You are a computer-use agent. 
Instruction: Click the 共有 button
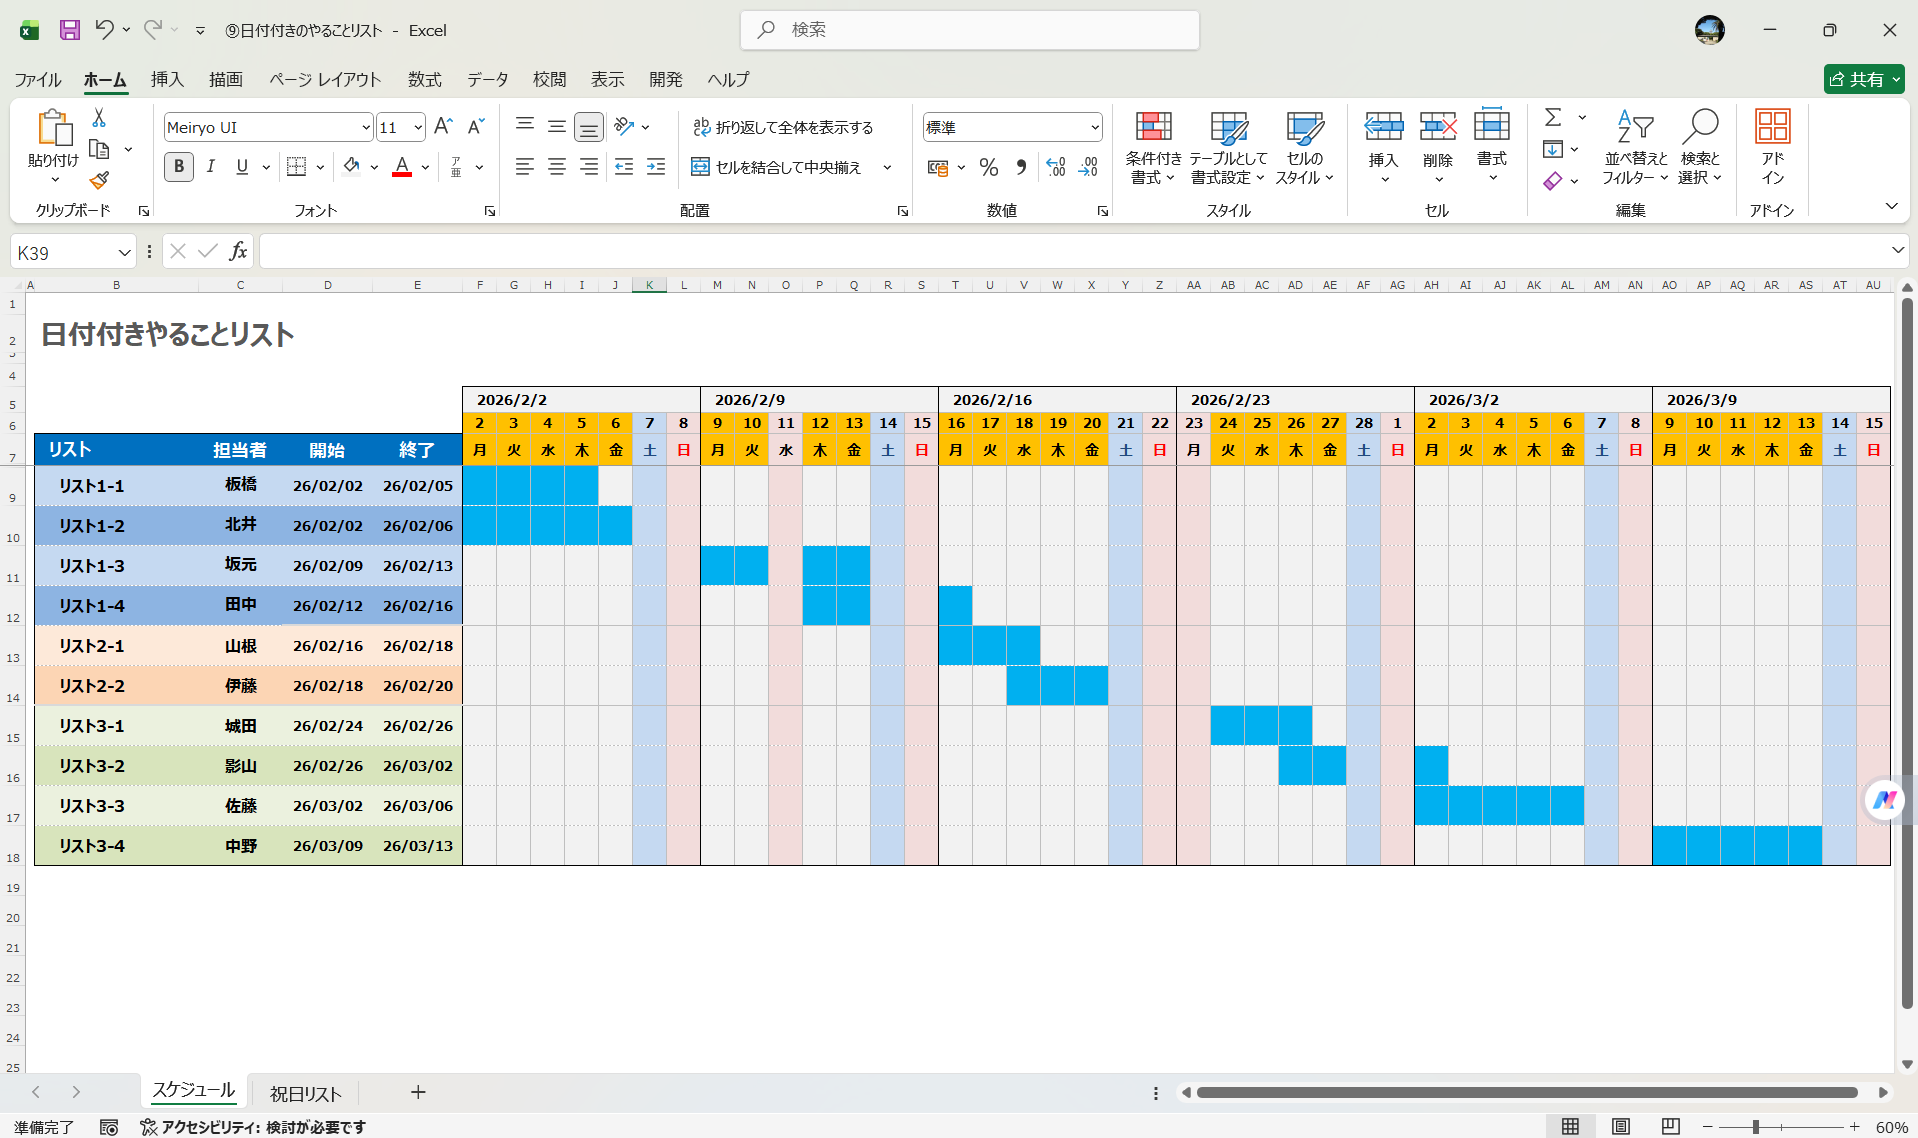point(1863,79)
